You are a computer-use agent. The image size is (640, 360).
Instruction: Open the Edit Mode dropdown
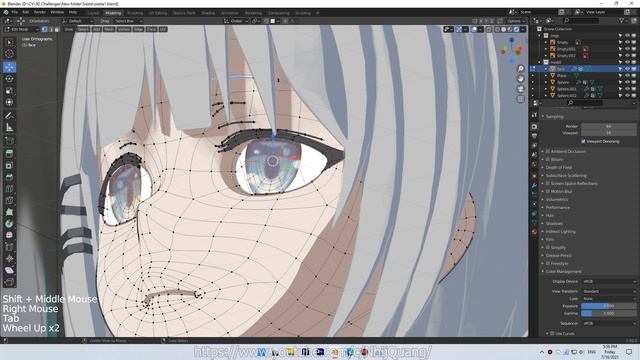[21, 29]
